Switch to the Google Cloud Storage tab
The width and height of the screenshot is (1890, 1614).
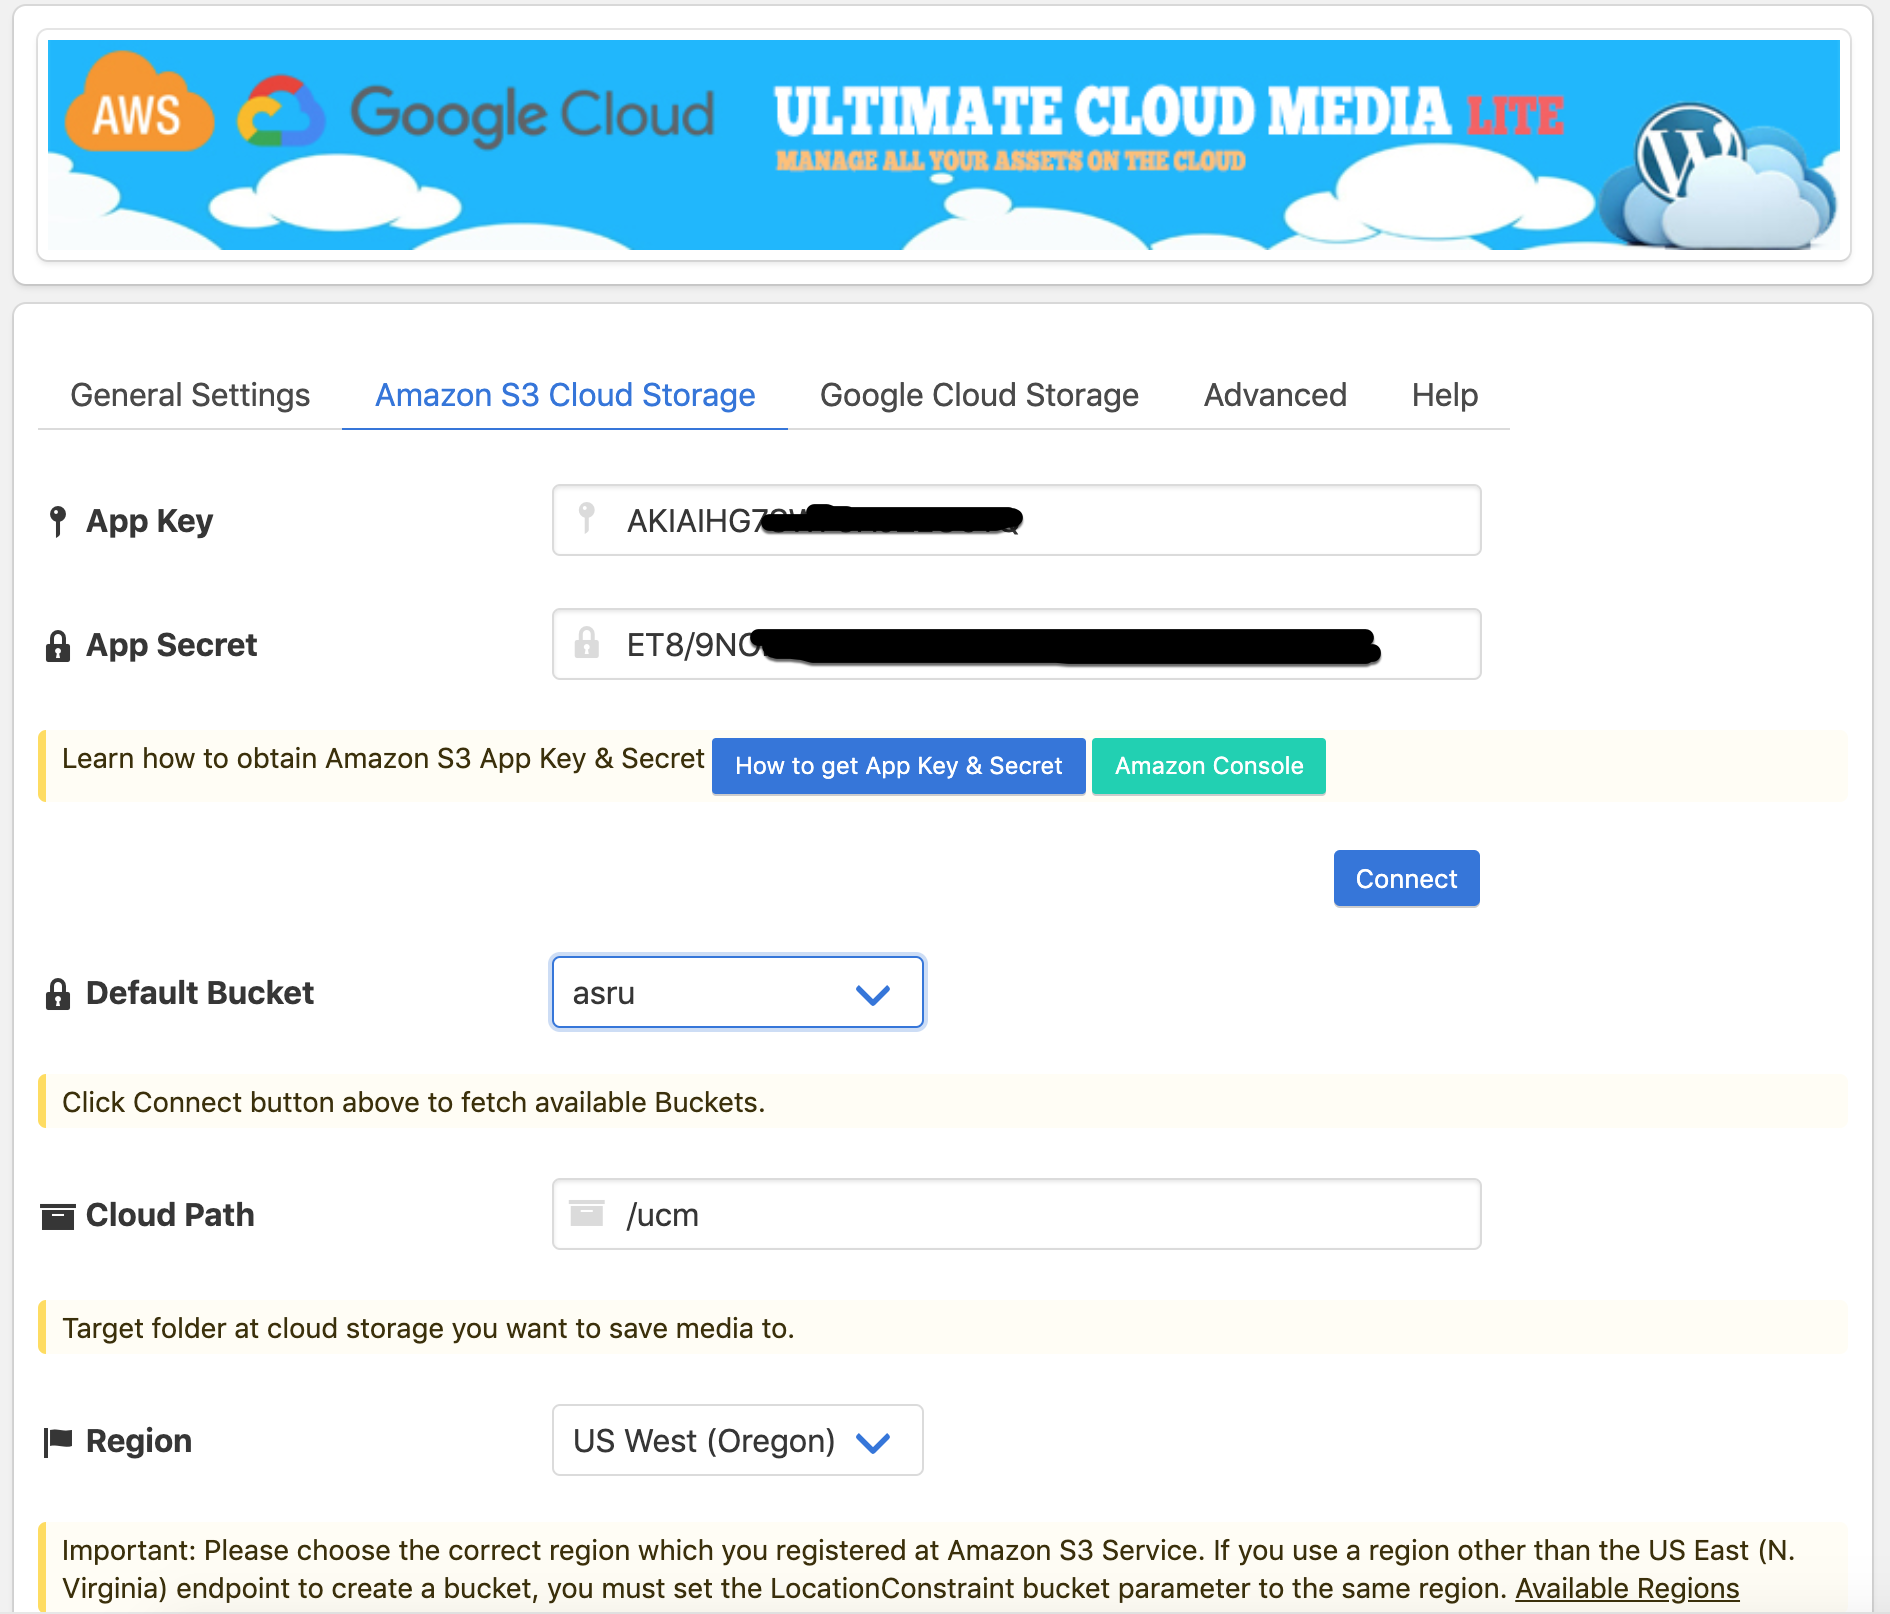[x=979, y=395]
